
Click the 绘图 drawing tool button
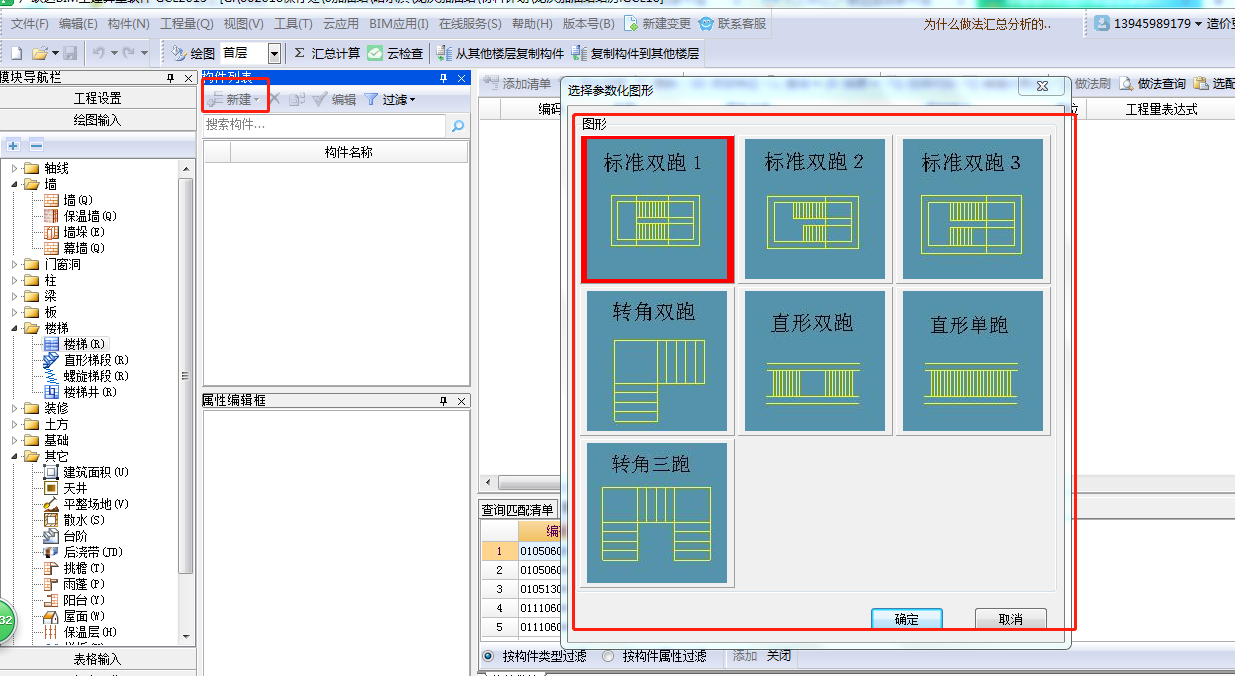click(193, 53)
